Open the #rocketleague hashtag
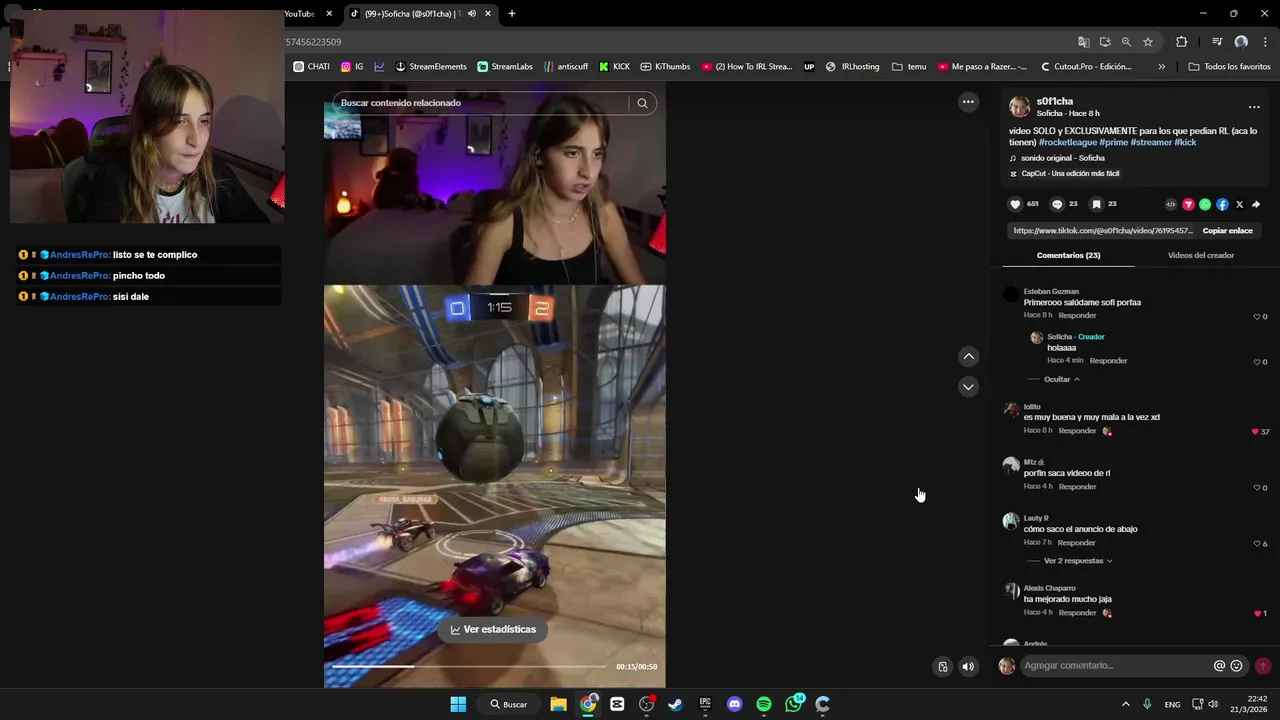This screenshot has height=720, width=1280. point(1067,143)
